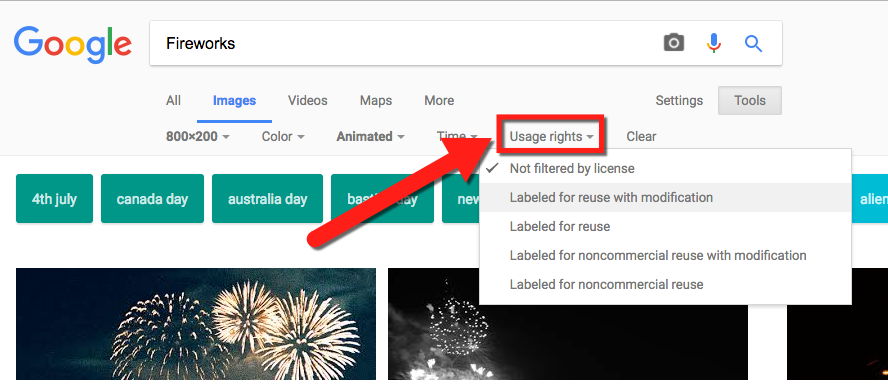The height and width of the screenshot is (392, 888).
Task: Switch to the Videos tab
Action: 308,101
